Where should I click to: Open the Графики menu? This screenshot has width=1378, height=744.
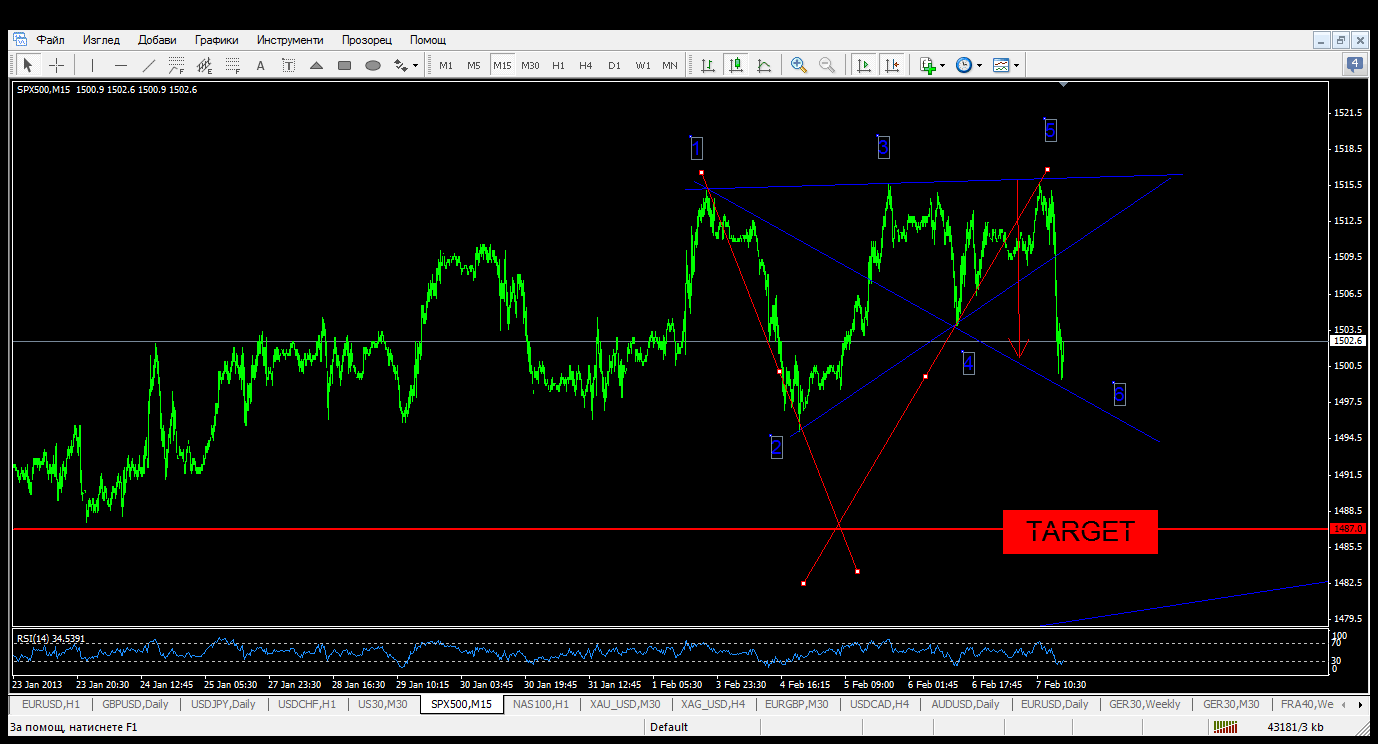click(217, 40)
